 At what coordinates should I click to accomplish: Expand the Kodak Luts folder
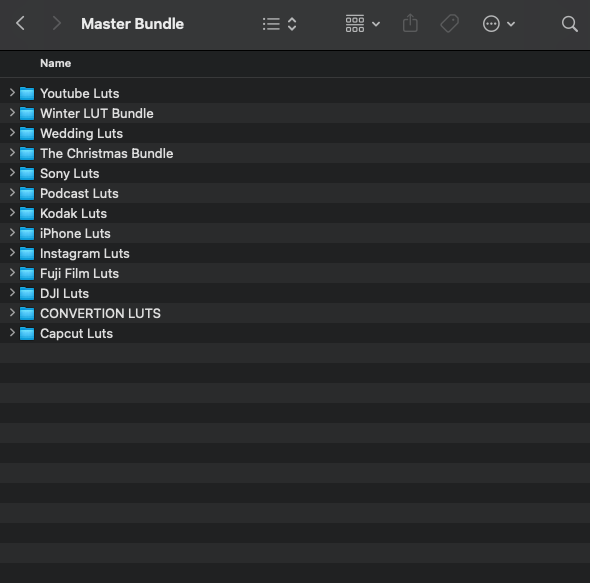tap(12, 213)
